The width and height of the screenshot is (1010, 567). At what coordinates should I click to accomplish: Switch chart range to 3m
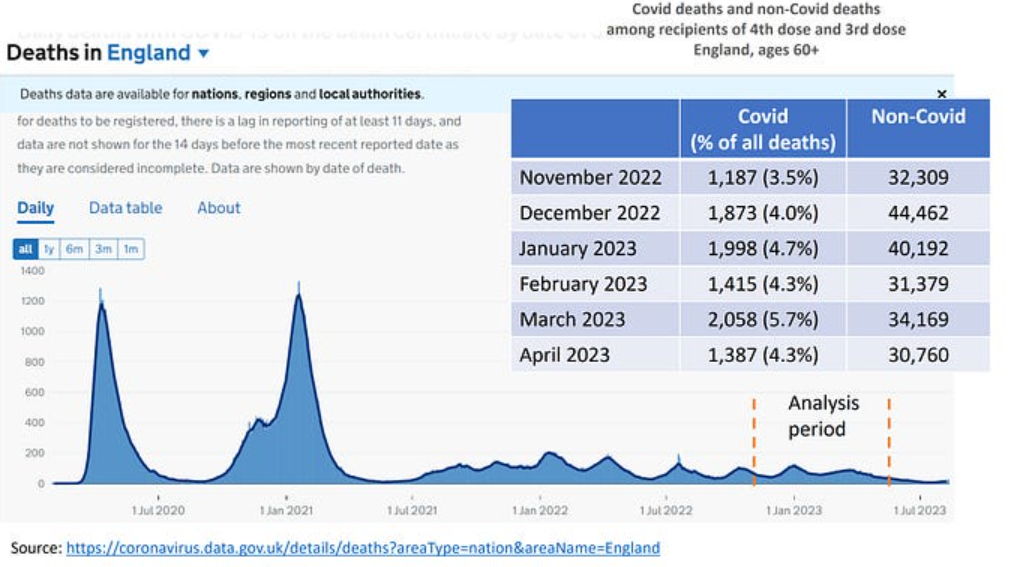103,249
